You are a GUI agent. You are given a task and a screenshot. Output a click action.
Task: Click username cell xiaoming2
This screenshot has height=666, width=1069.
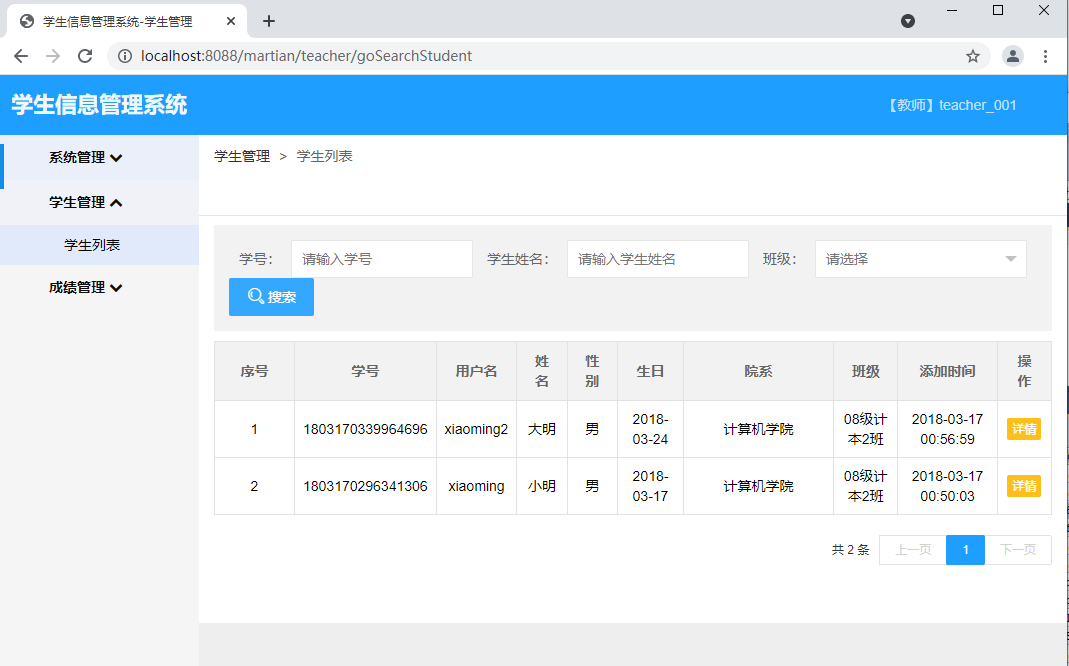pyautogui.click(x=476, y=429)
